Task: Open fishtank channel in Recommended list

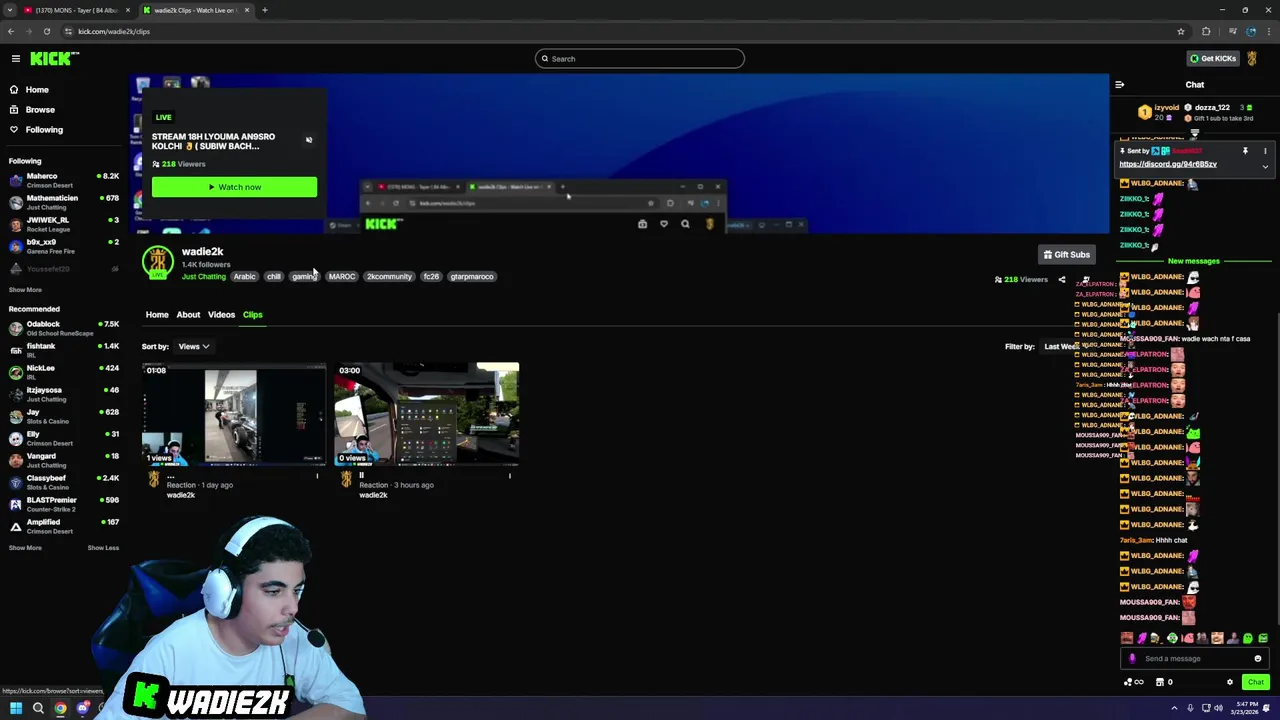Action: (x=64, y=350)
